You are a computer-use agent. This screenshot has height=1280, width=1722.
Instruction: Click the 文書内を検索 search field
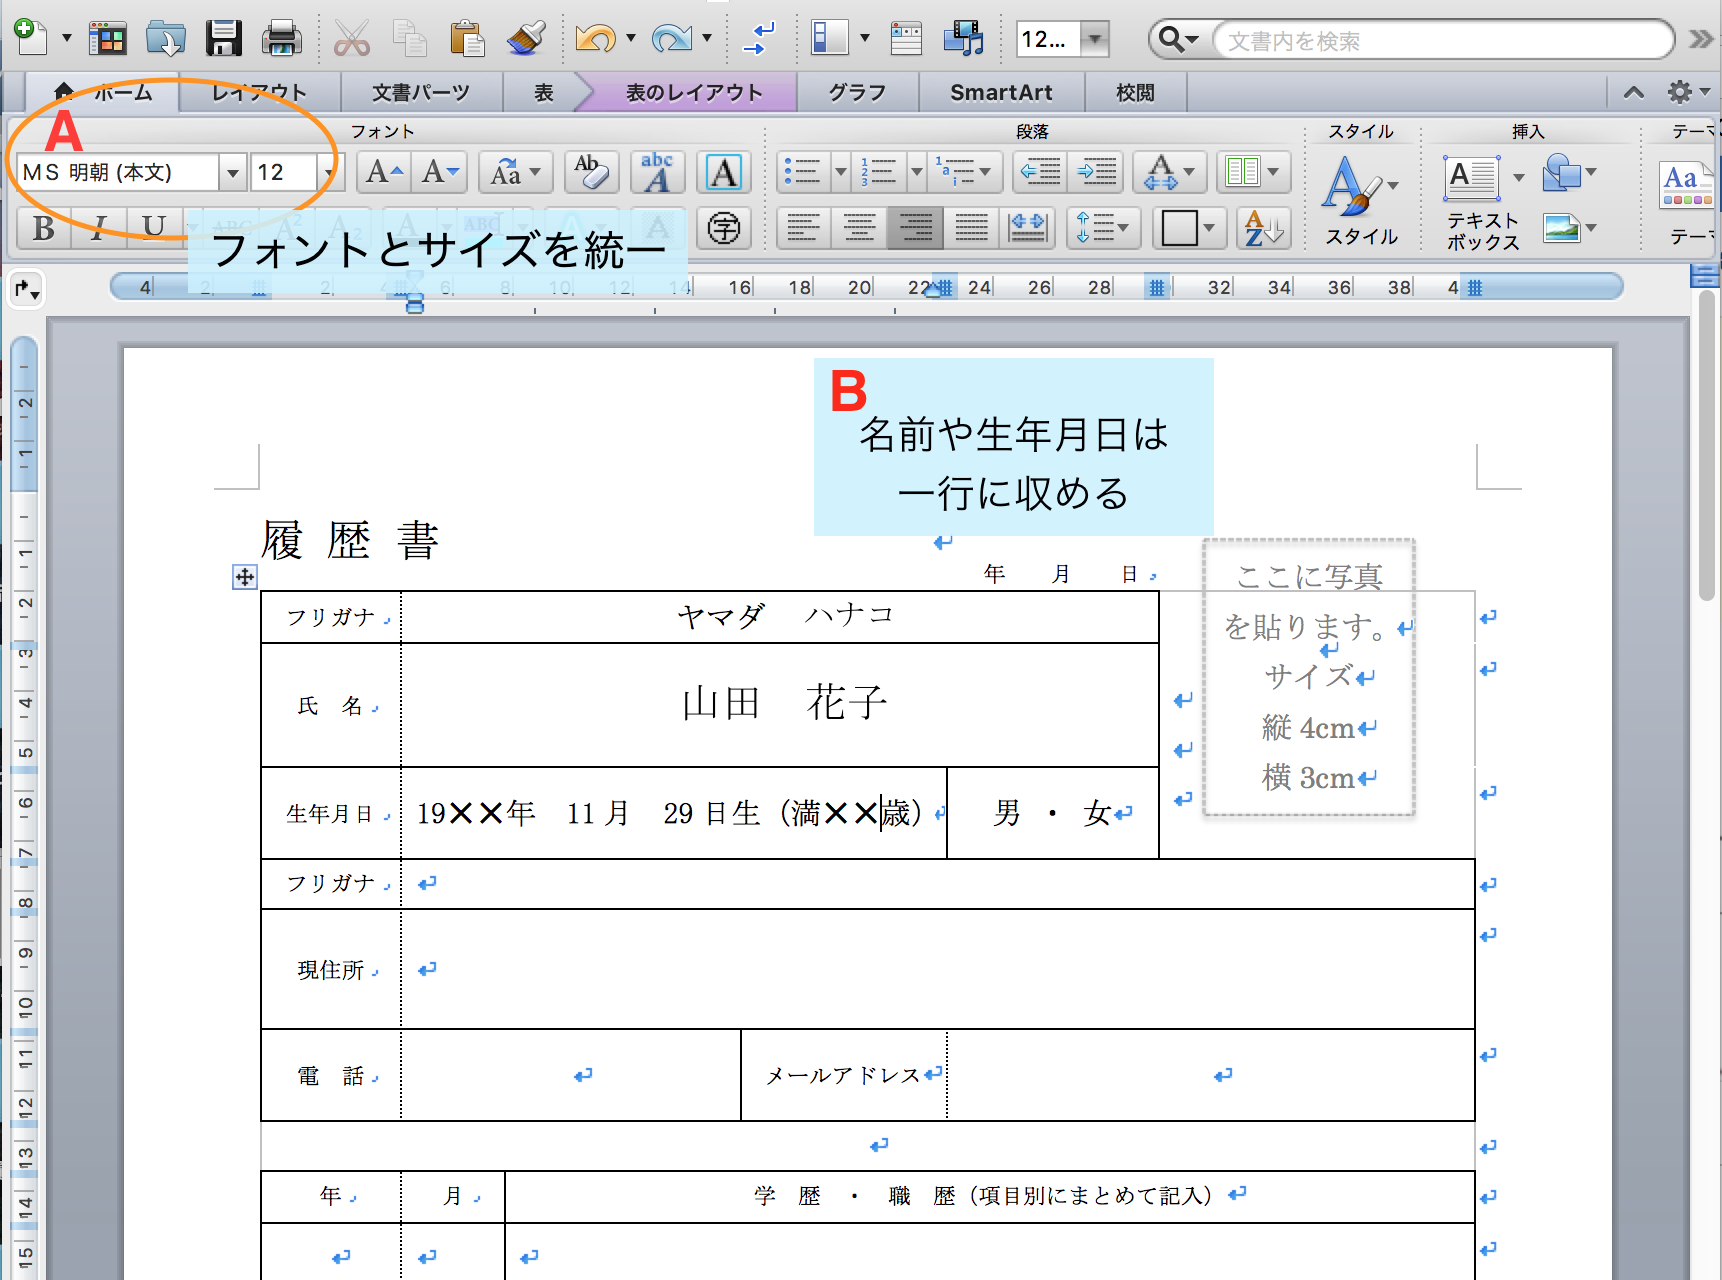[1440, 41]
